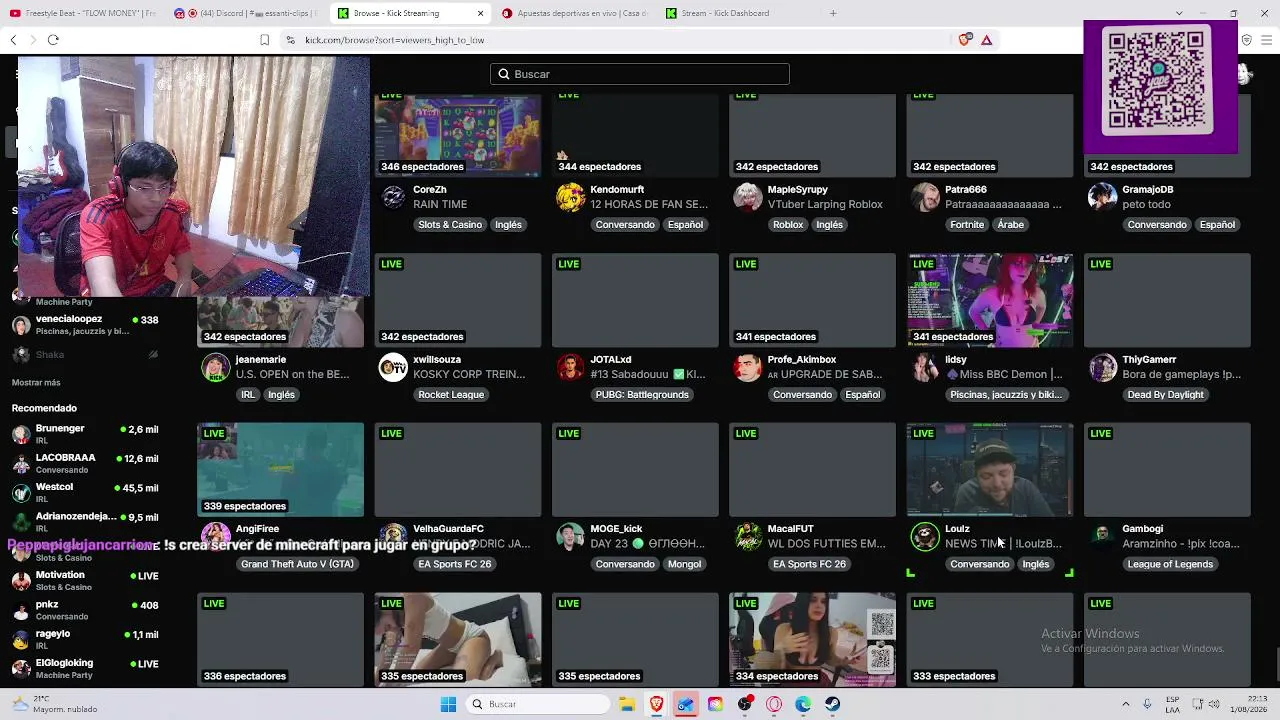Launch Steam from the taskbar
This screenshot has height=720, width=1280.
click(832, 704)
